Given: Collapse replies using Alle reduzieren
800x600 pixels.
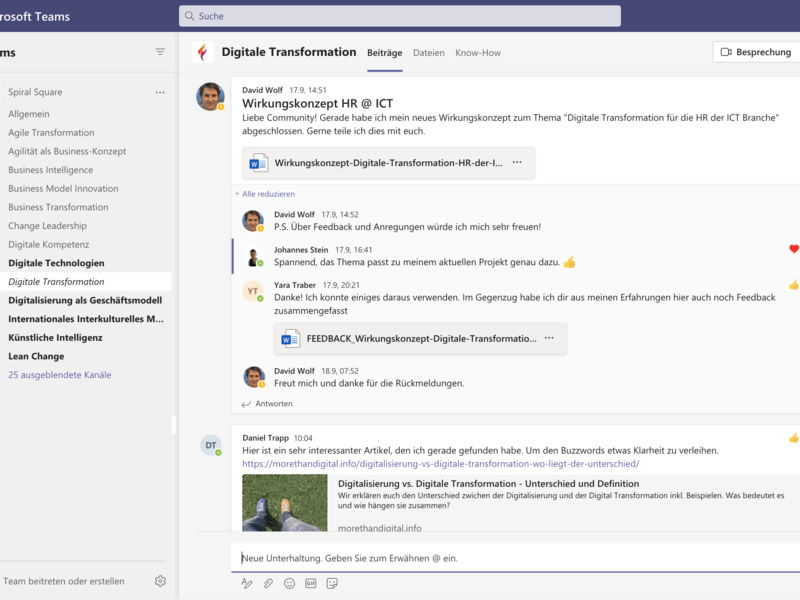Looking at the screenshot, I should (x=268, y=194).
